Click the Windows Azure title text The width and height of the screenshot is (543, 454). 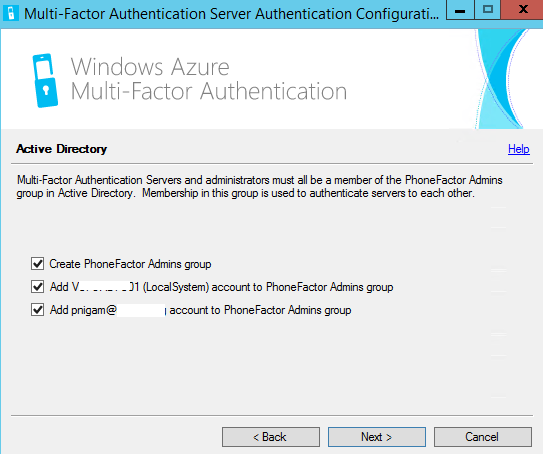coord(150,66)
